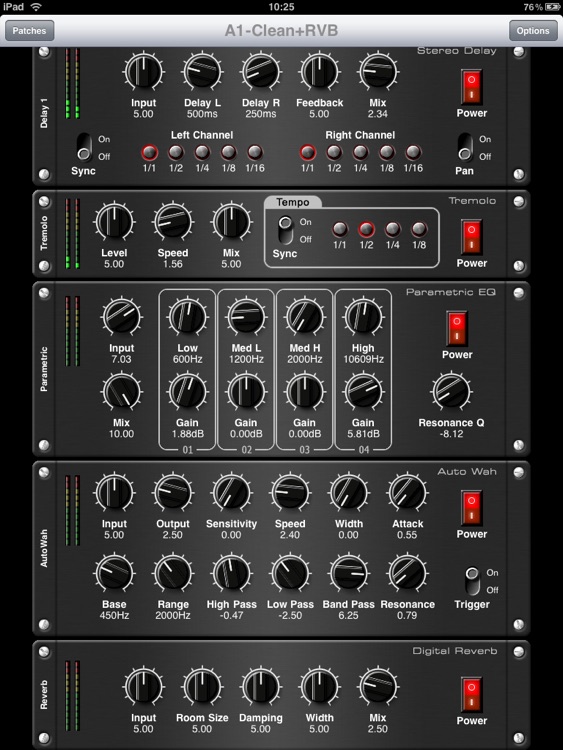Toggle the Digital Reverb power switch
Image resolution: width=563 pixels, height=750 pixels.
[x=471, y=694]
